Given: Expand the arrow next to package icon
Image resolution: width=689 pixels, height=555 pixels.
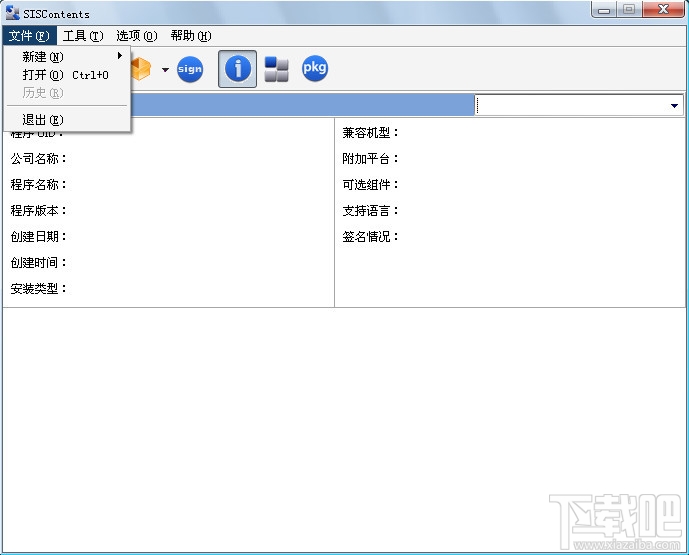Looking at the screenshot, I should pos(165,69).
